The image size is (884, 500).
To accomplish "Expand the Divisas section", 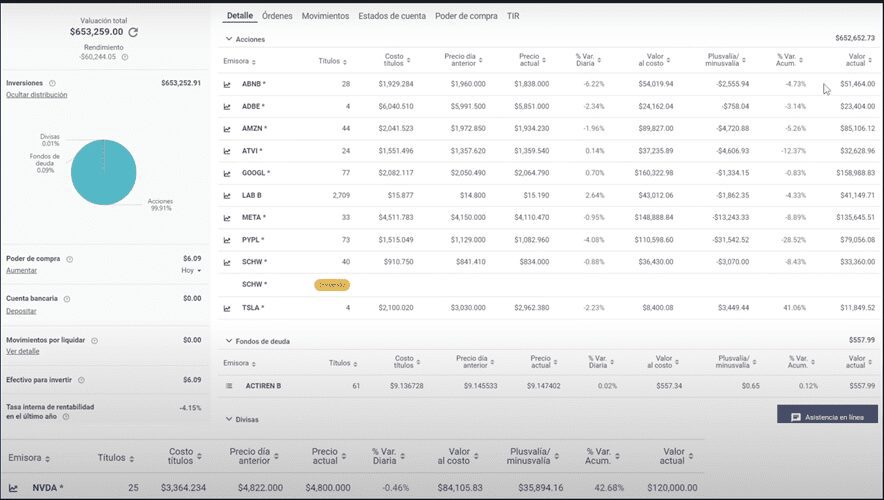I will [228, 419].
